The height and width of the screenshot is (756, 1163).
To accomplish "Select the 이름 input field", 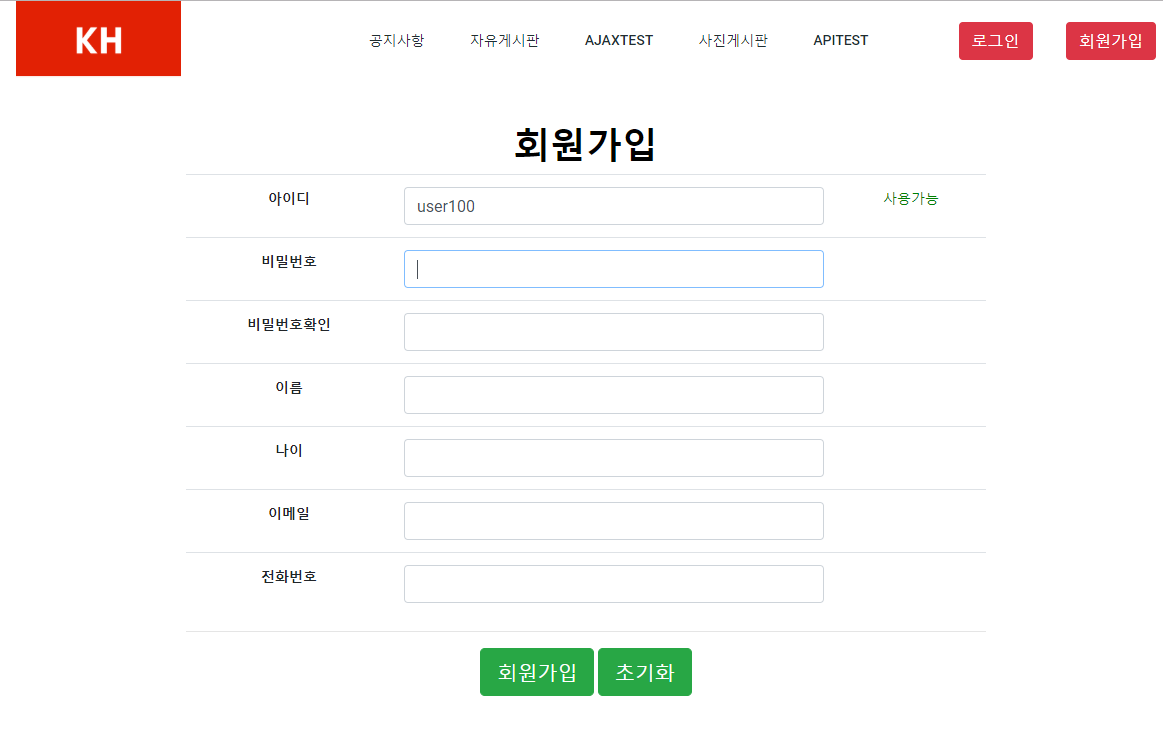I will point(613,395).
